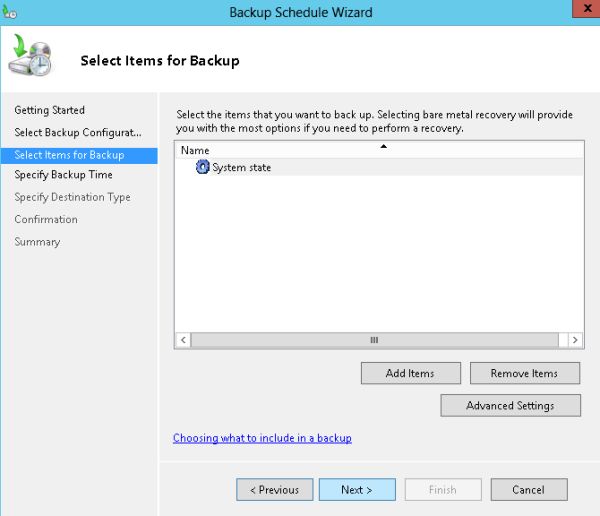
Task: Go to the Getting Started step
Action: point(49,110)
